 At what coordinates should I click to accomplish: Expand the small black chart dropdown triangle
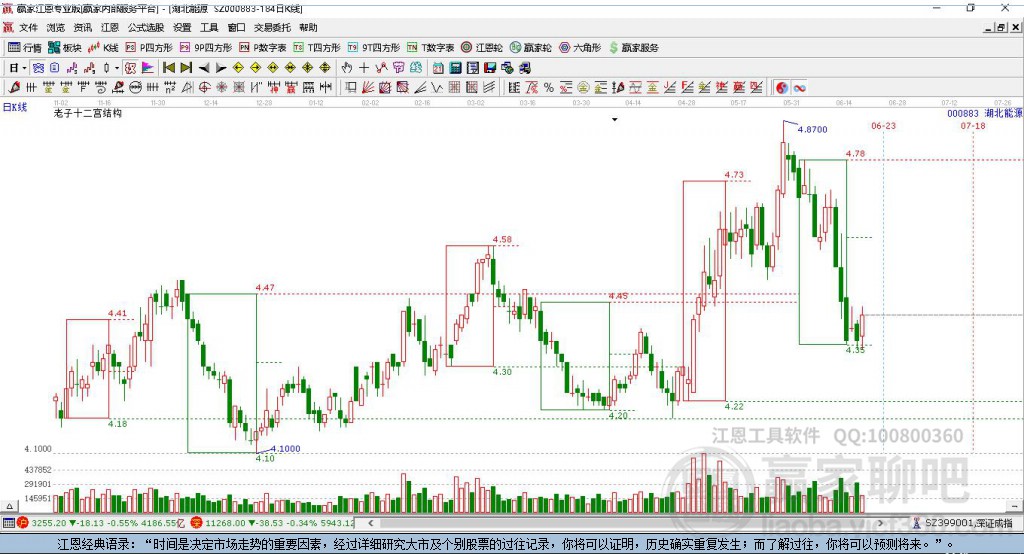615,120
